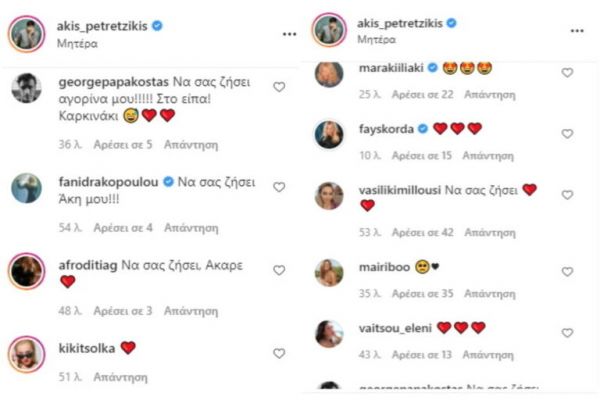Screen dimensions: 600x400
Task: Tap the heart beside afroditiag's comment
Action: click(279, 267)
